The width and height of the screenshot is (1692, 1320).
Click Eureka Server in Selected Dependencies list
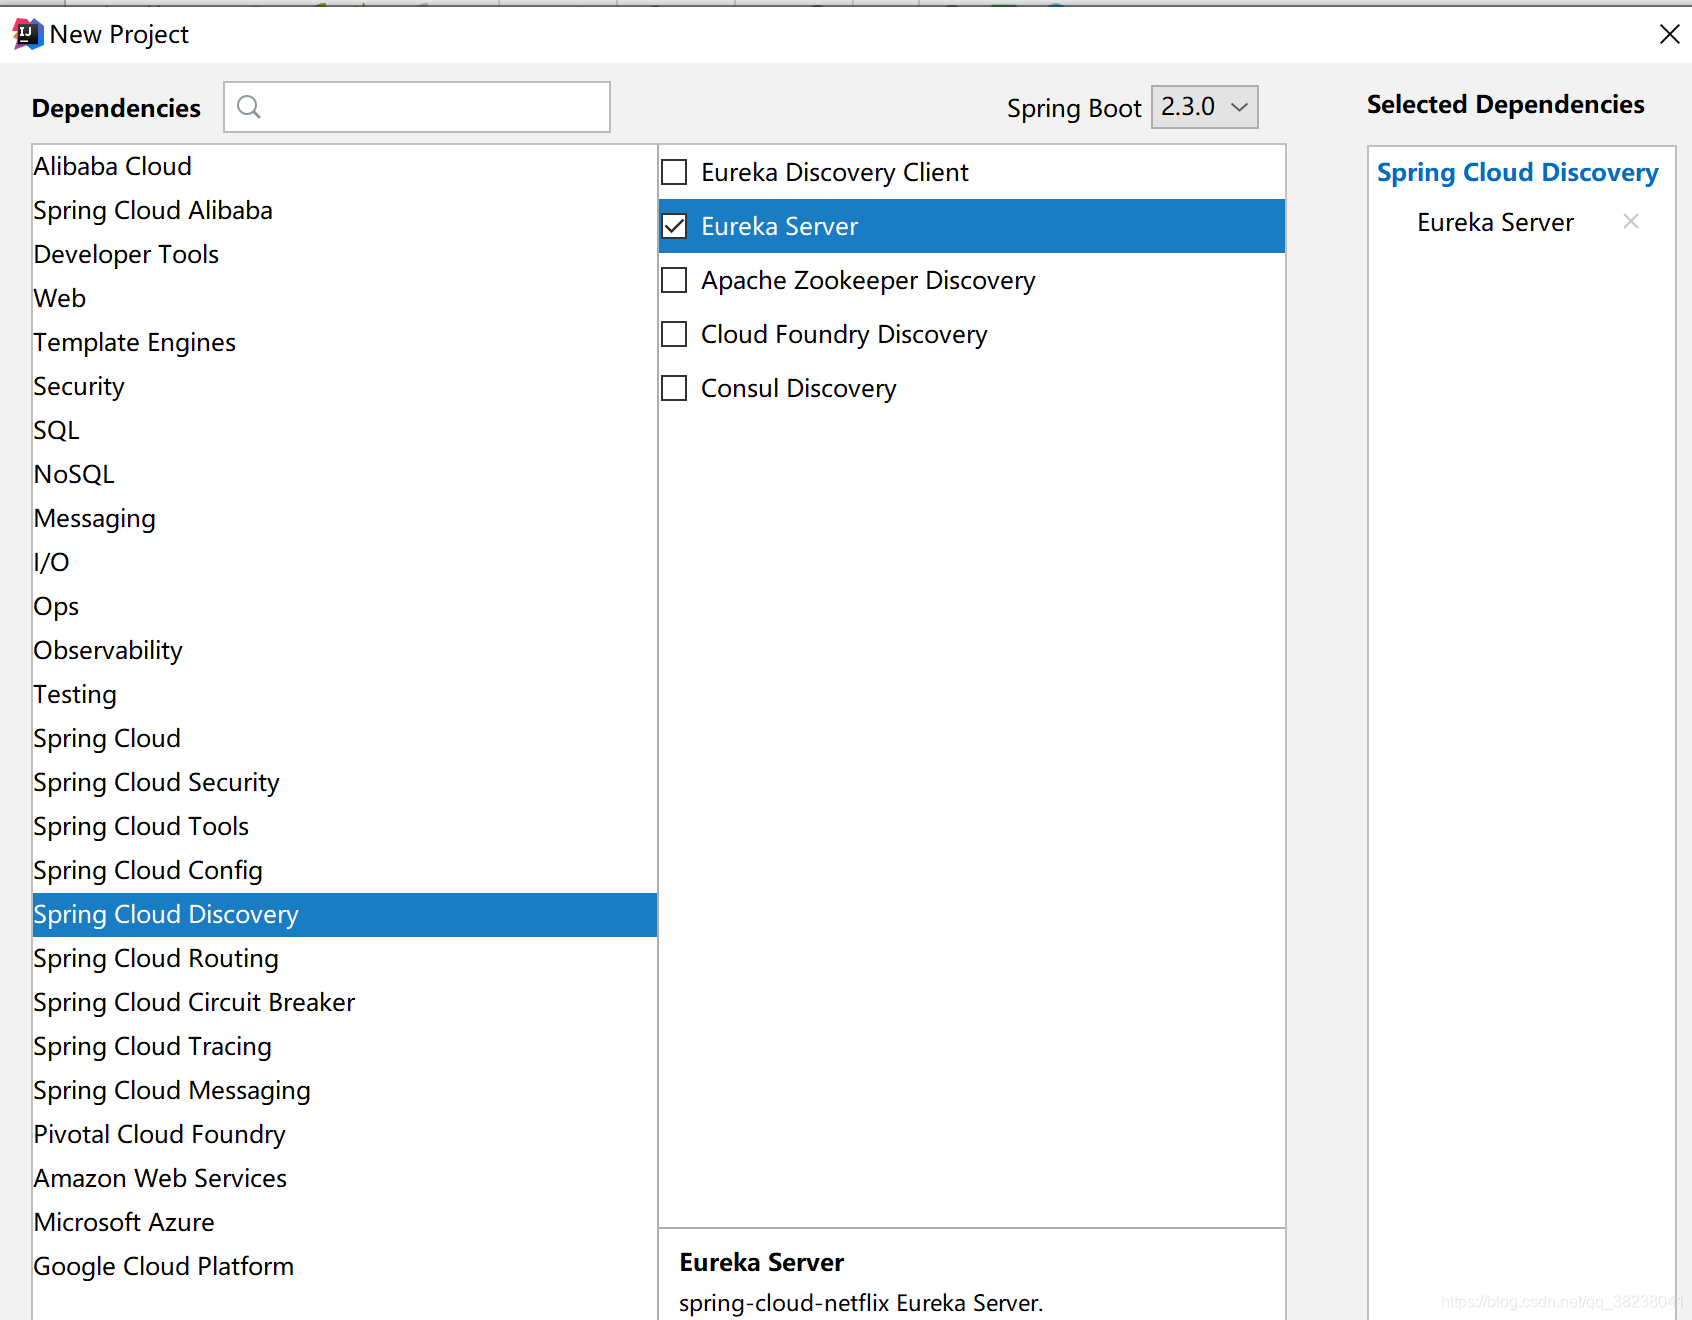click(x=1495, y=222)
